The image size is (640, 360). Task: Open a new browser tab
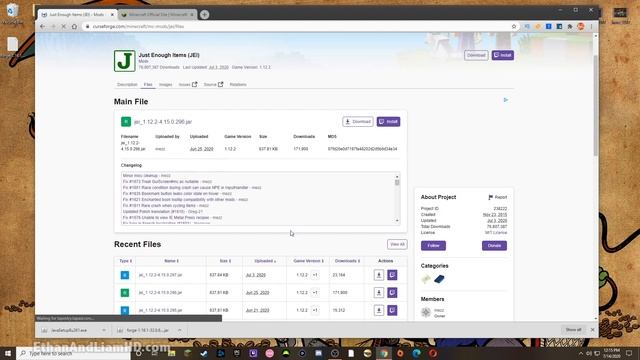tap(204, 15)
